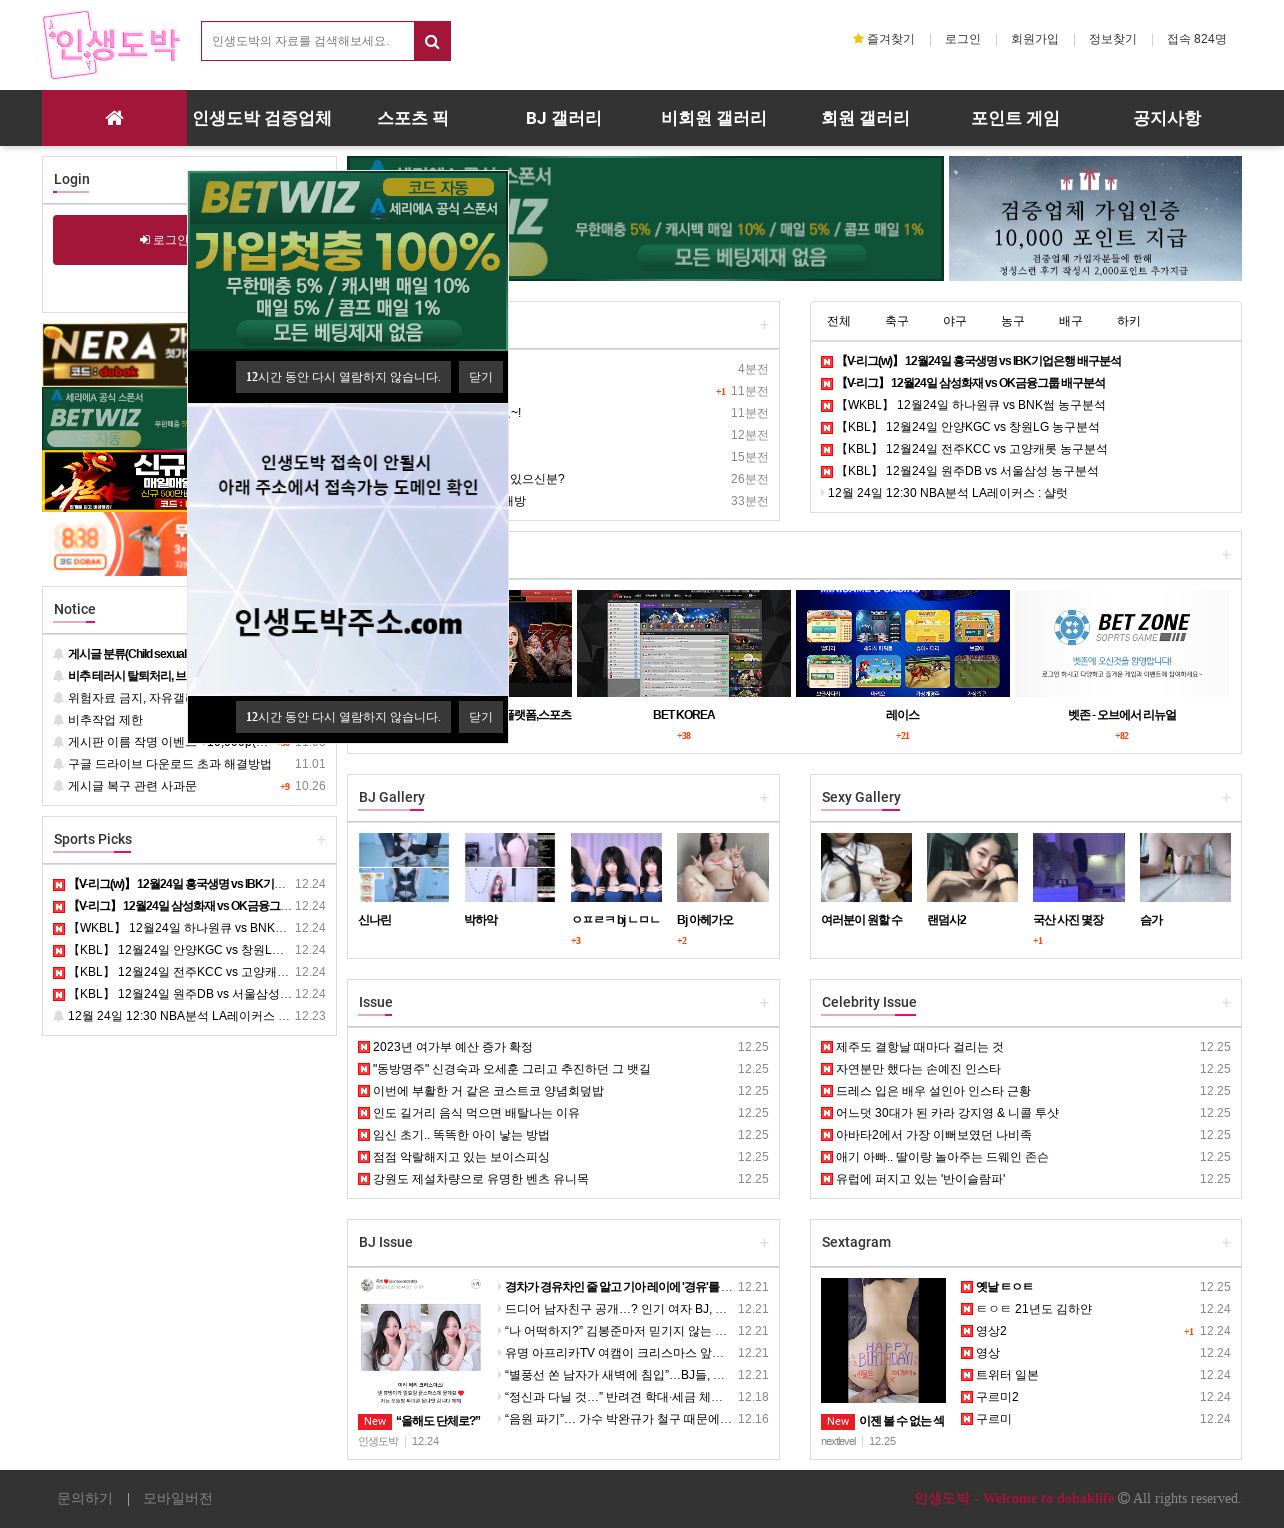The image size is (1284, 1528).
Task: Click the search magnifier button
Action: tap(432, 41)
